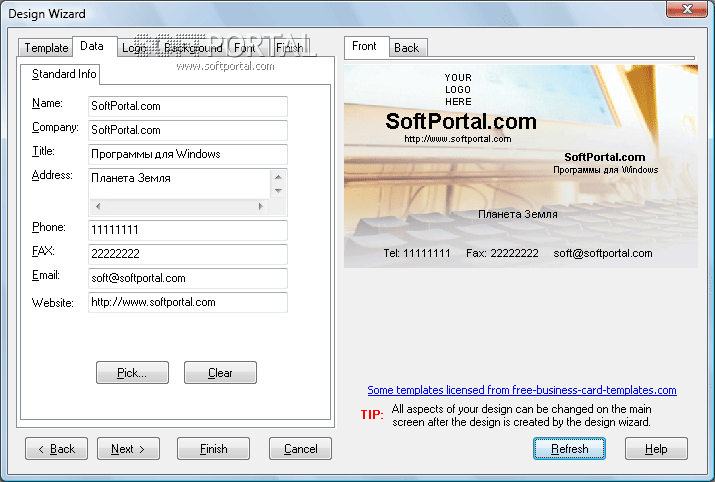Focus the Phone number field

pos(188,230)
